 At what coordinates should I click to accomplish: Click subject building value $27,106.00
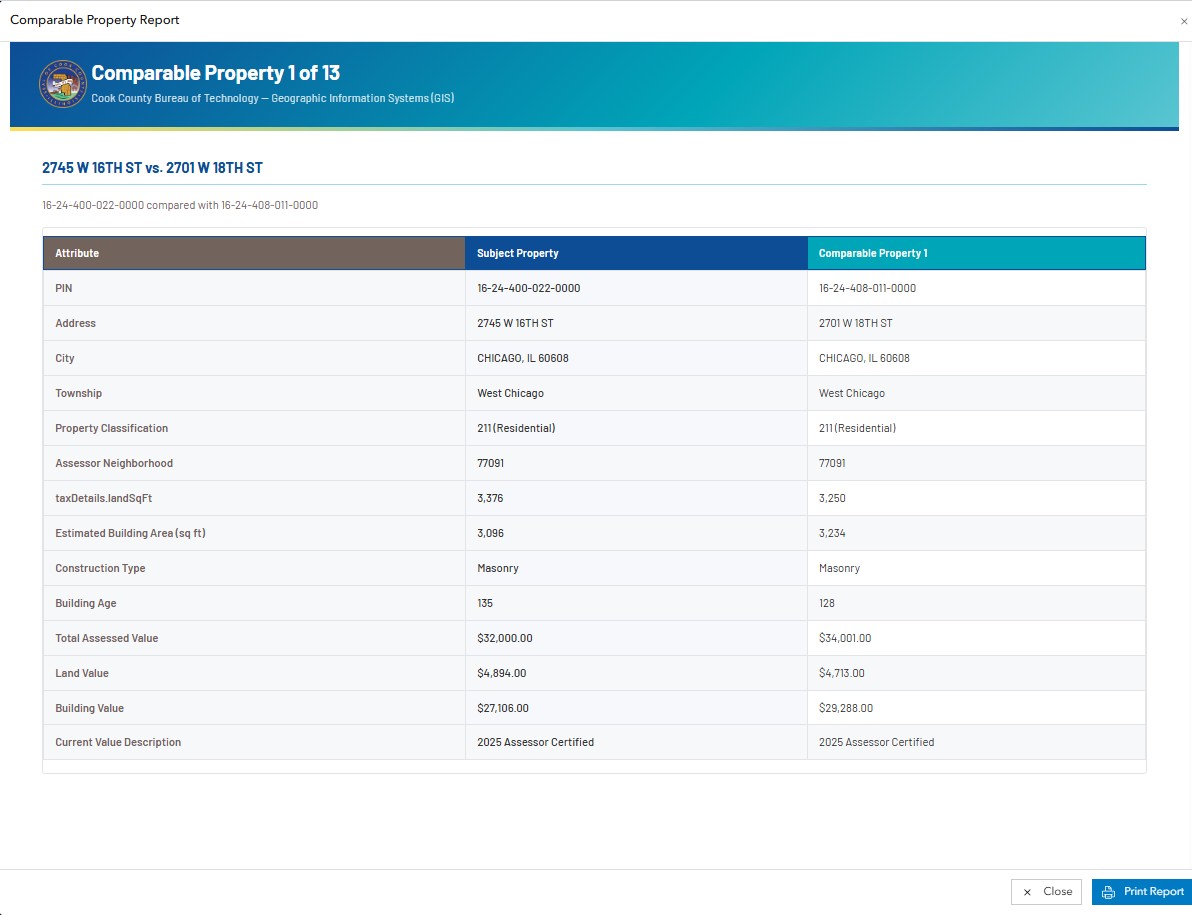coord(503,708)
